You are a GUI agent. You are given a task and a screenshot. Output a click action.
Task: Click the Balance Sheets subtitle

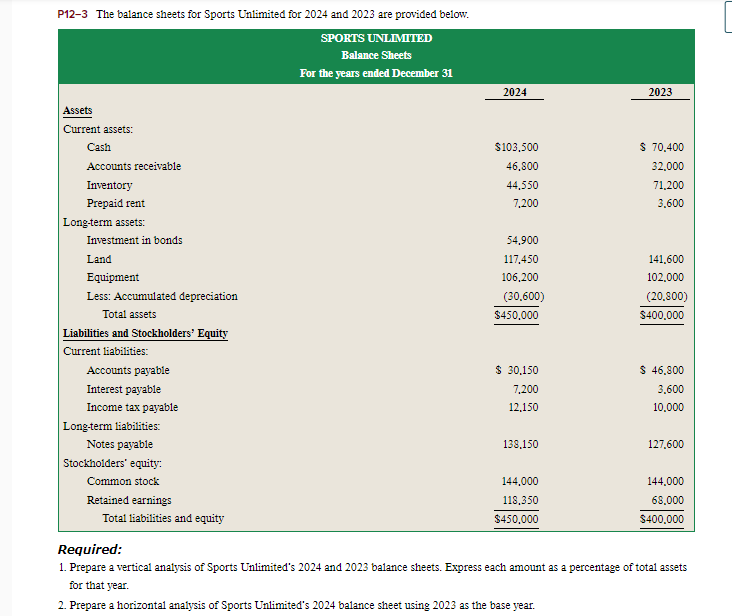click(376, 55)
